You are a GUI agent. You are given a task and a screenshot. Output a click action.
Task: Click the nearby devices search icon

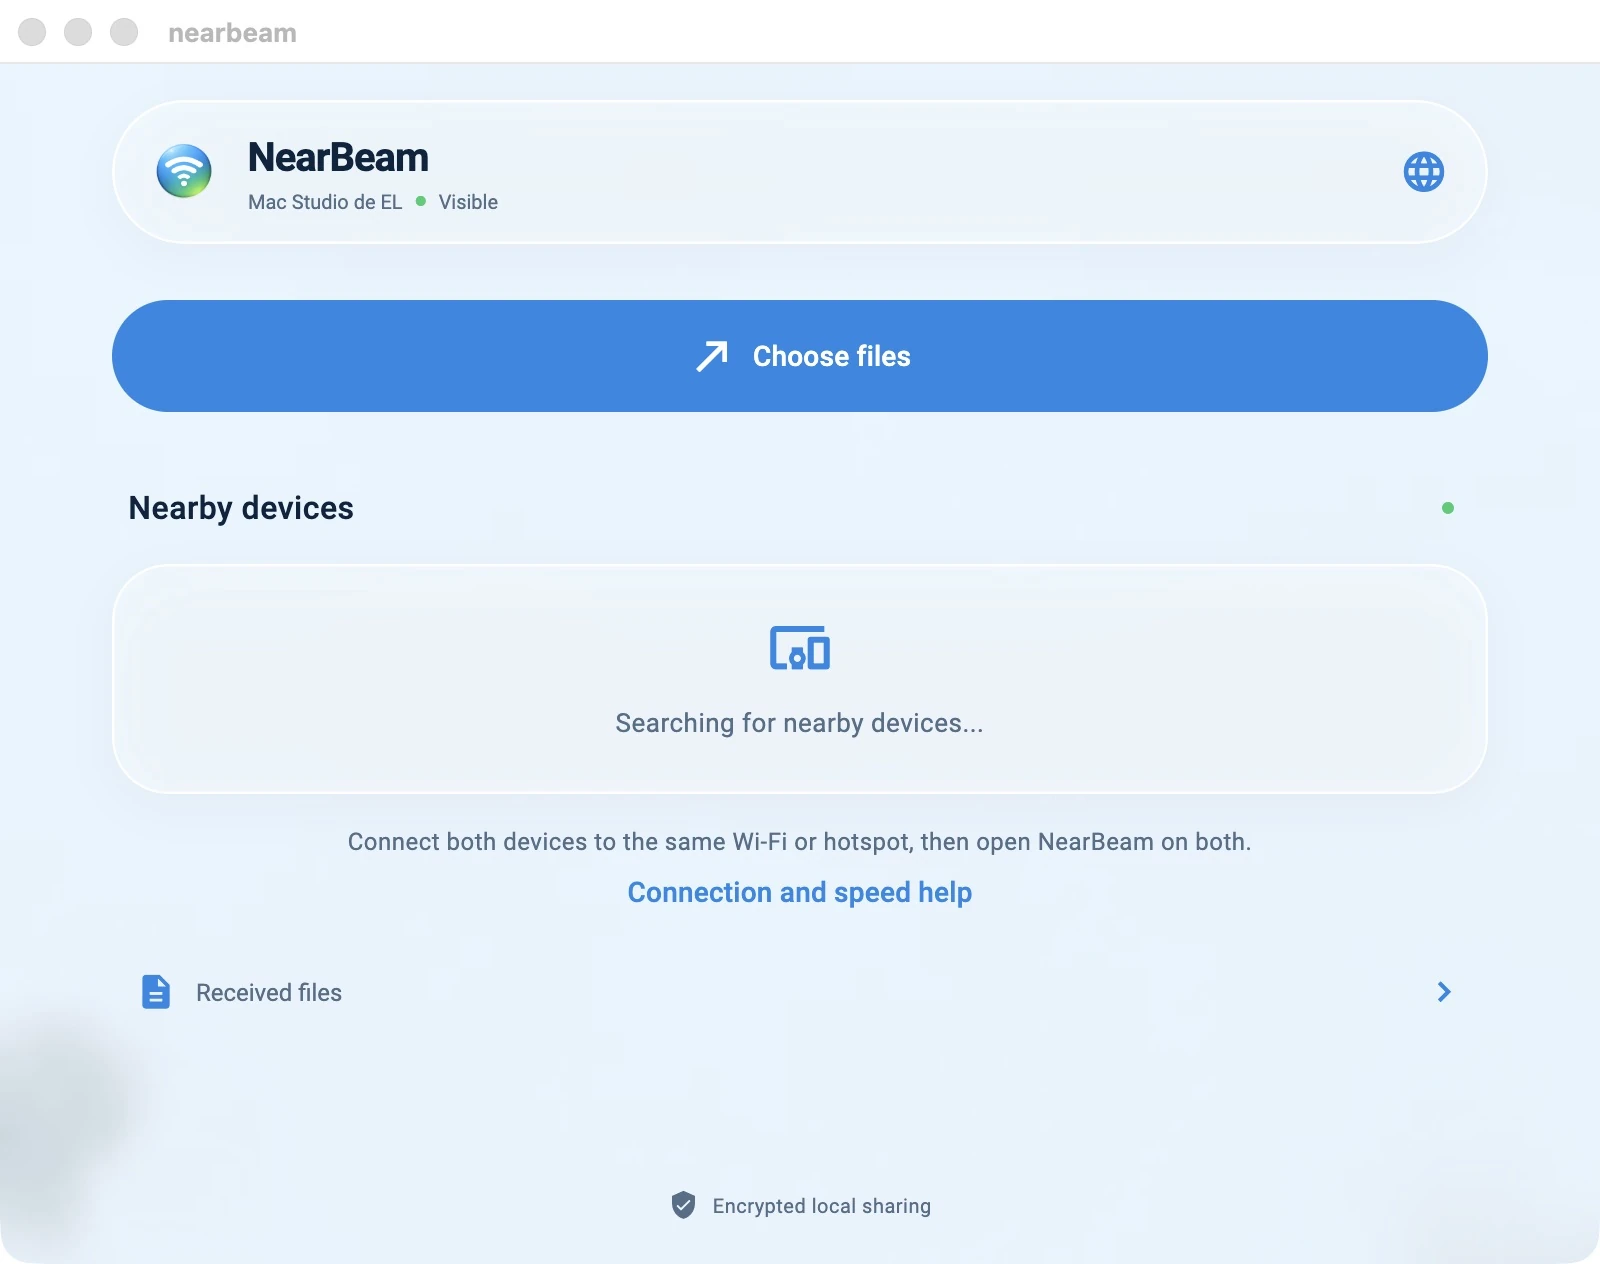[x=800, y=648]
